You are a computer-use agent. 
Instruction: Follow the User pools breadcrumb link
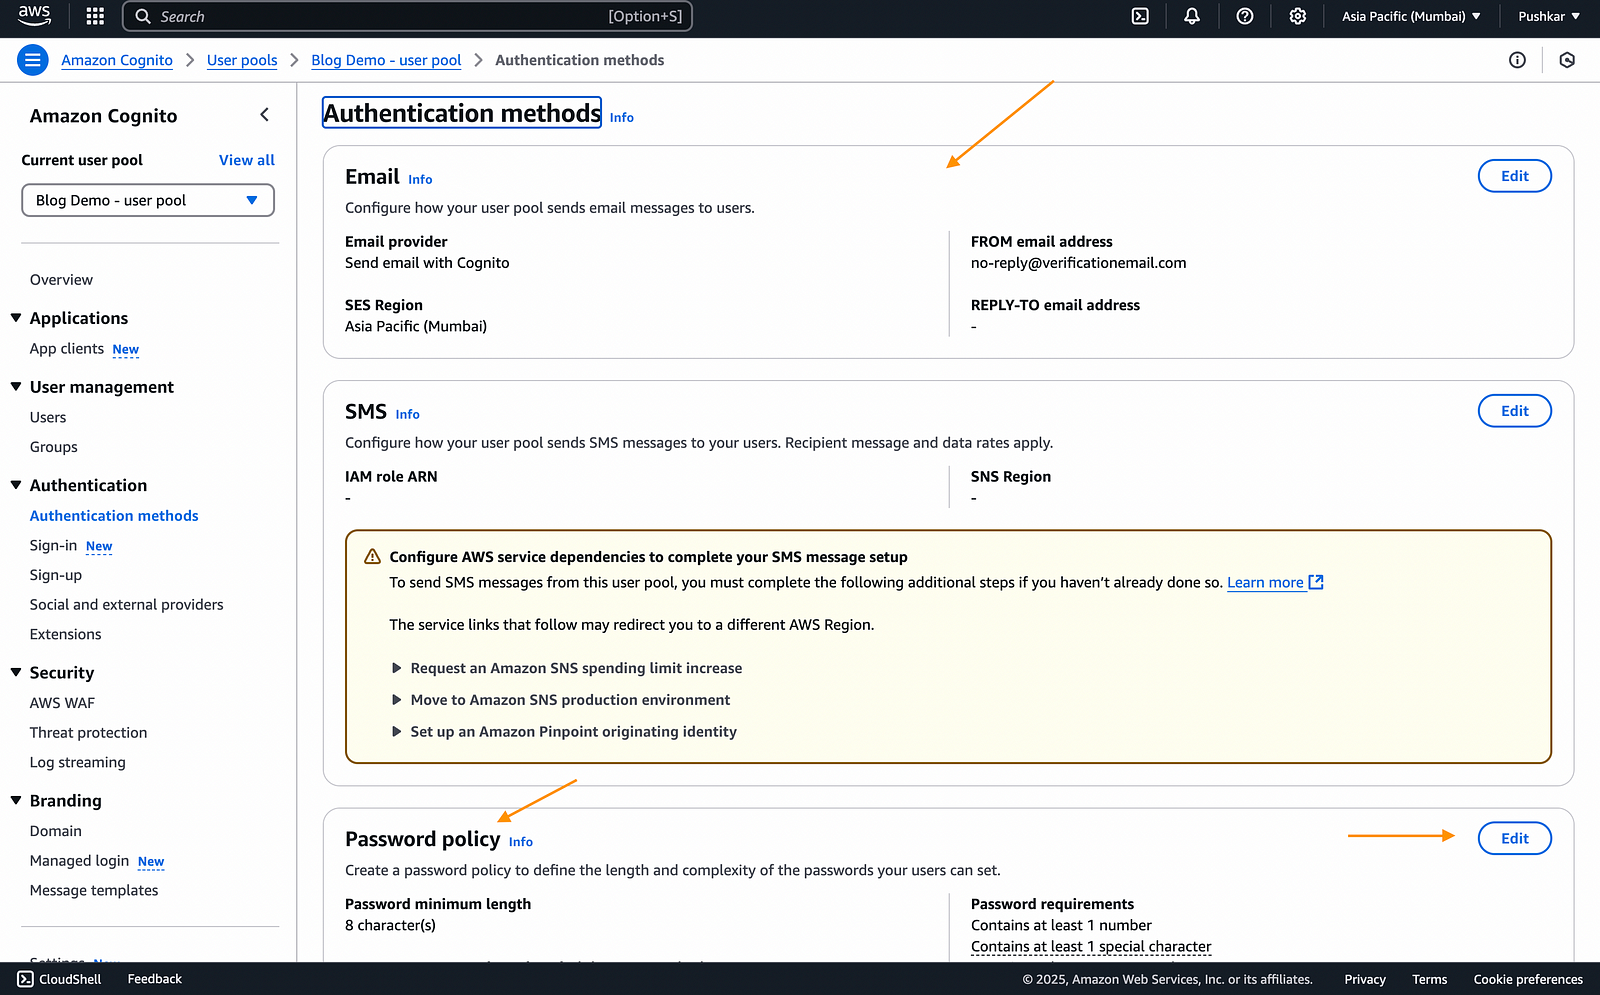pyautogui.click(x=242, y=60)
